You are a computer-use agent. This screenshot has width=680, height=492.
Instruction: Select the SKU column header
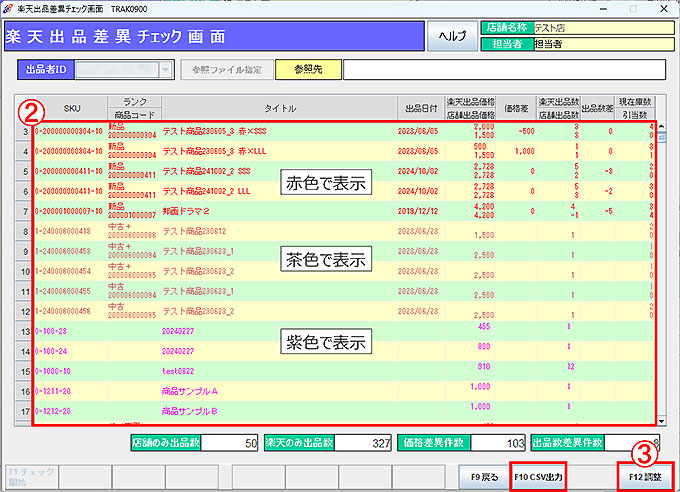[x=73, y=107]
